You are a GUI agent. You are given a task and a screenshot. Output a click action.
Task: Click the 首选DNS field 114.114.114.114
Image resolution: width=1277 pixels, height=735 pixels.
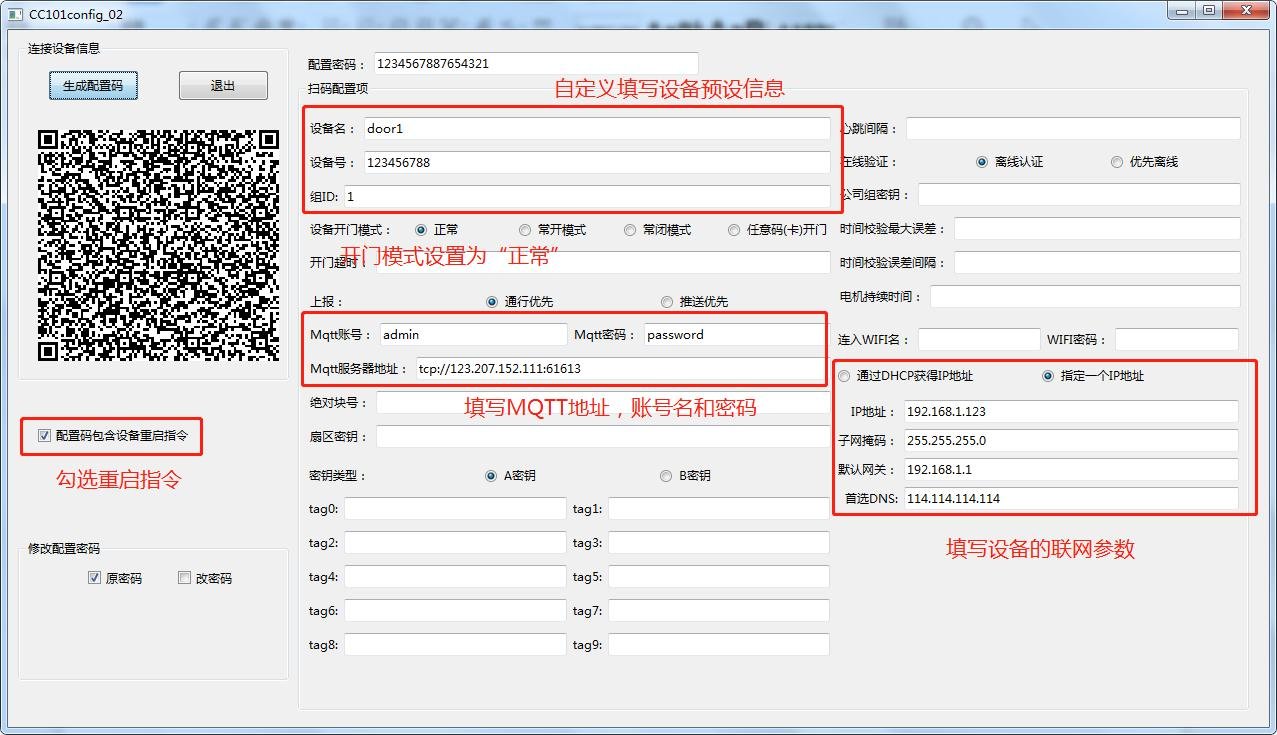click(1070, 499)
